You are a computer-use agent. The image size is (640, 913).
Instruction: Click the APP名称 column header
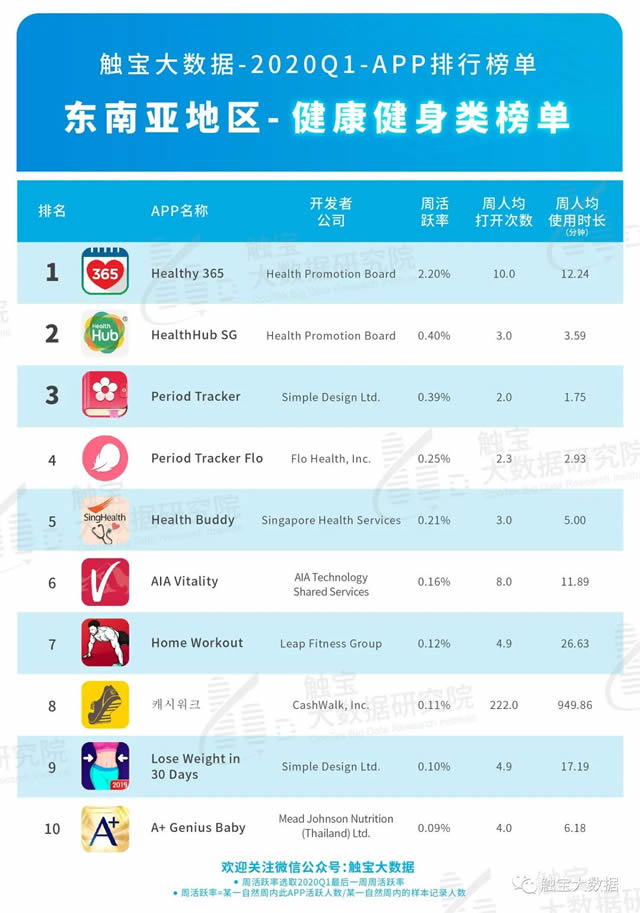[180, 211]
